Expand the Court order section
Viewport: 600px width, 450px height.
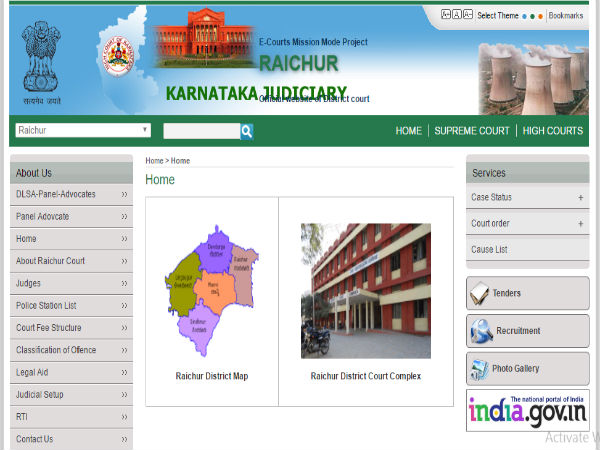(x=580, y=224)
